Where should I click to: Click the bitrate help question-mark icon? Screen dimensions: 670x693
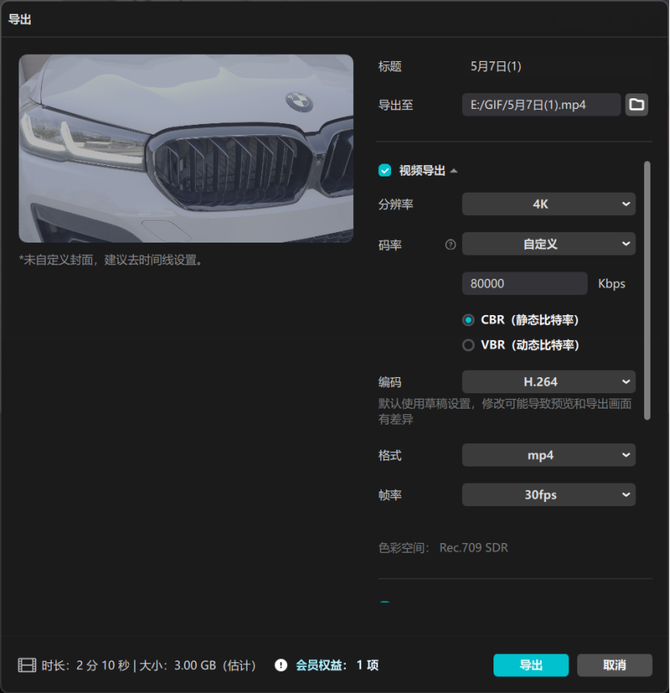450,244
